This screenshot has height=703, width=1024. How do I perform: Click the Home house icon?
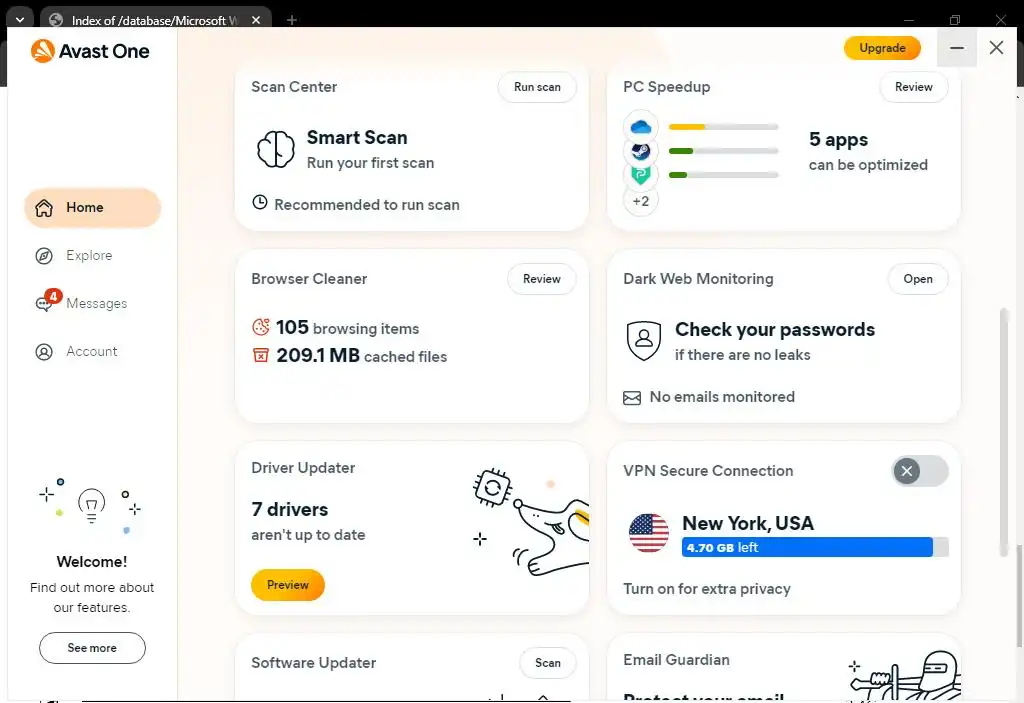(44, 208)
